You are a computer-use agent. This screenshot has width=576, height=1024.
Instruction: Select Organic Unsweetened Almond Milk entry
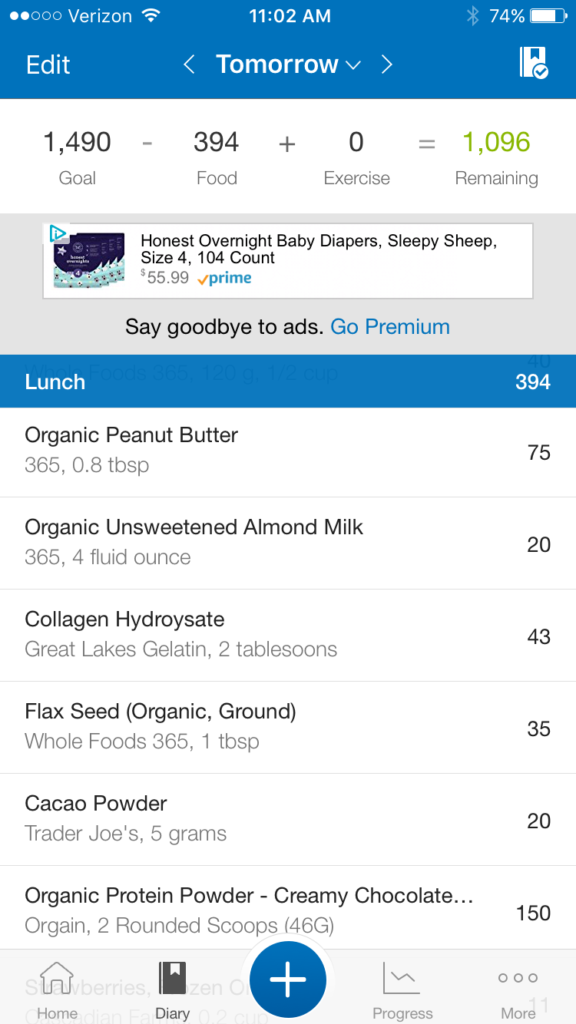(288, 543)
